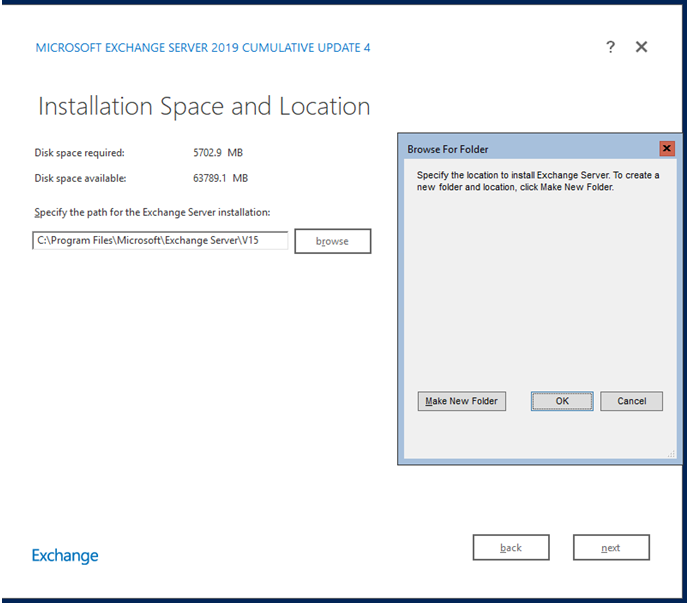Image resolution: width=689 pixels, height=605 pixels.
Task: Click the Installation Space and Location heading
Action: pos(204,106)
